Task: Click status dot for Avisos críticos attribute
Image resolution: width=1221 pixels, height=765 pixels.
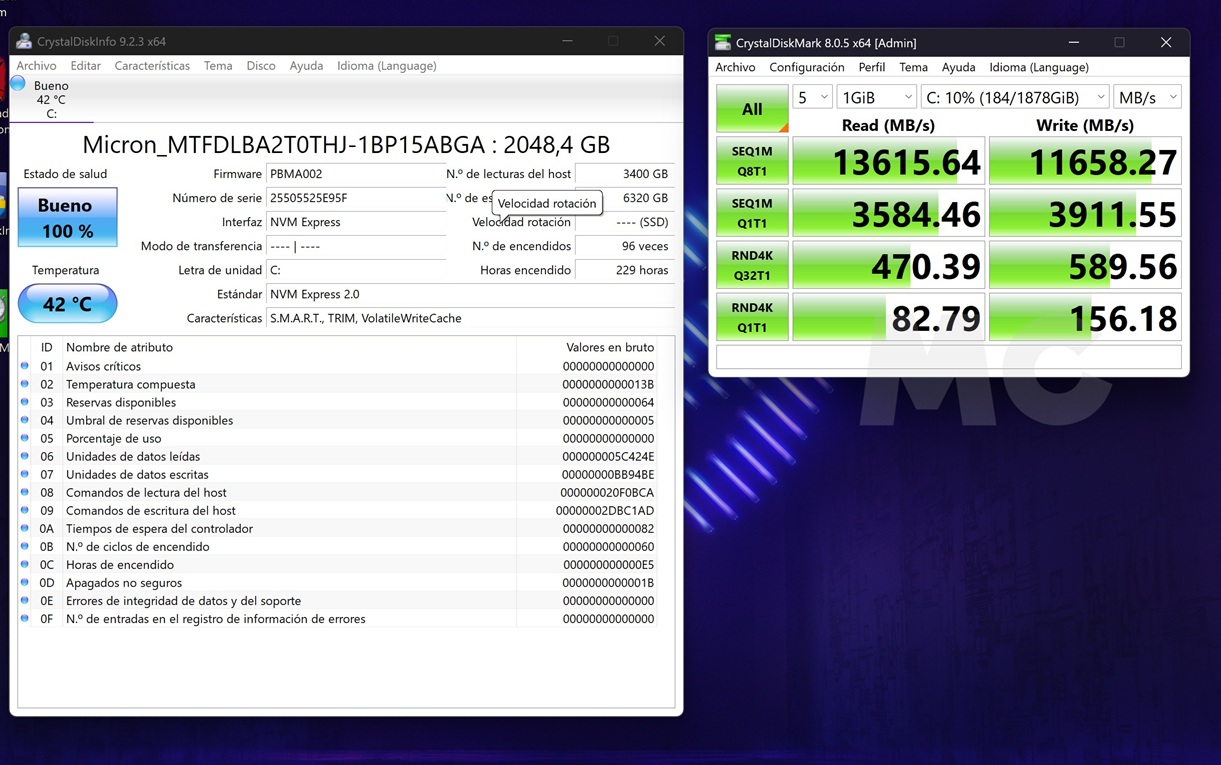Action: click(25, 366)
